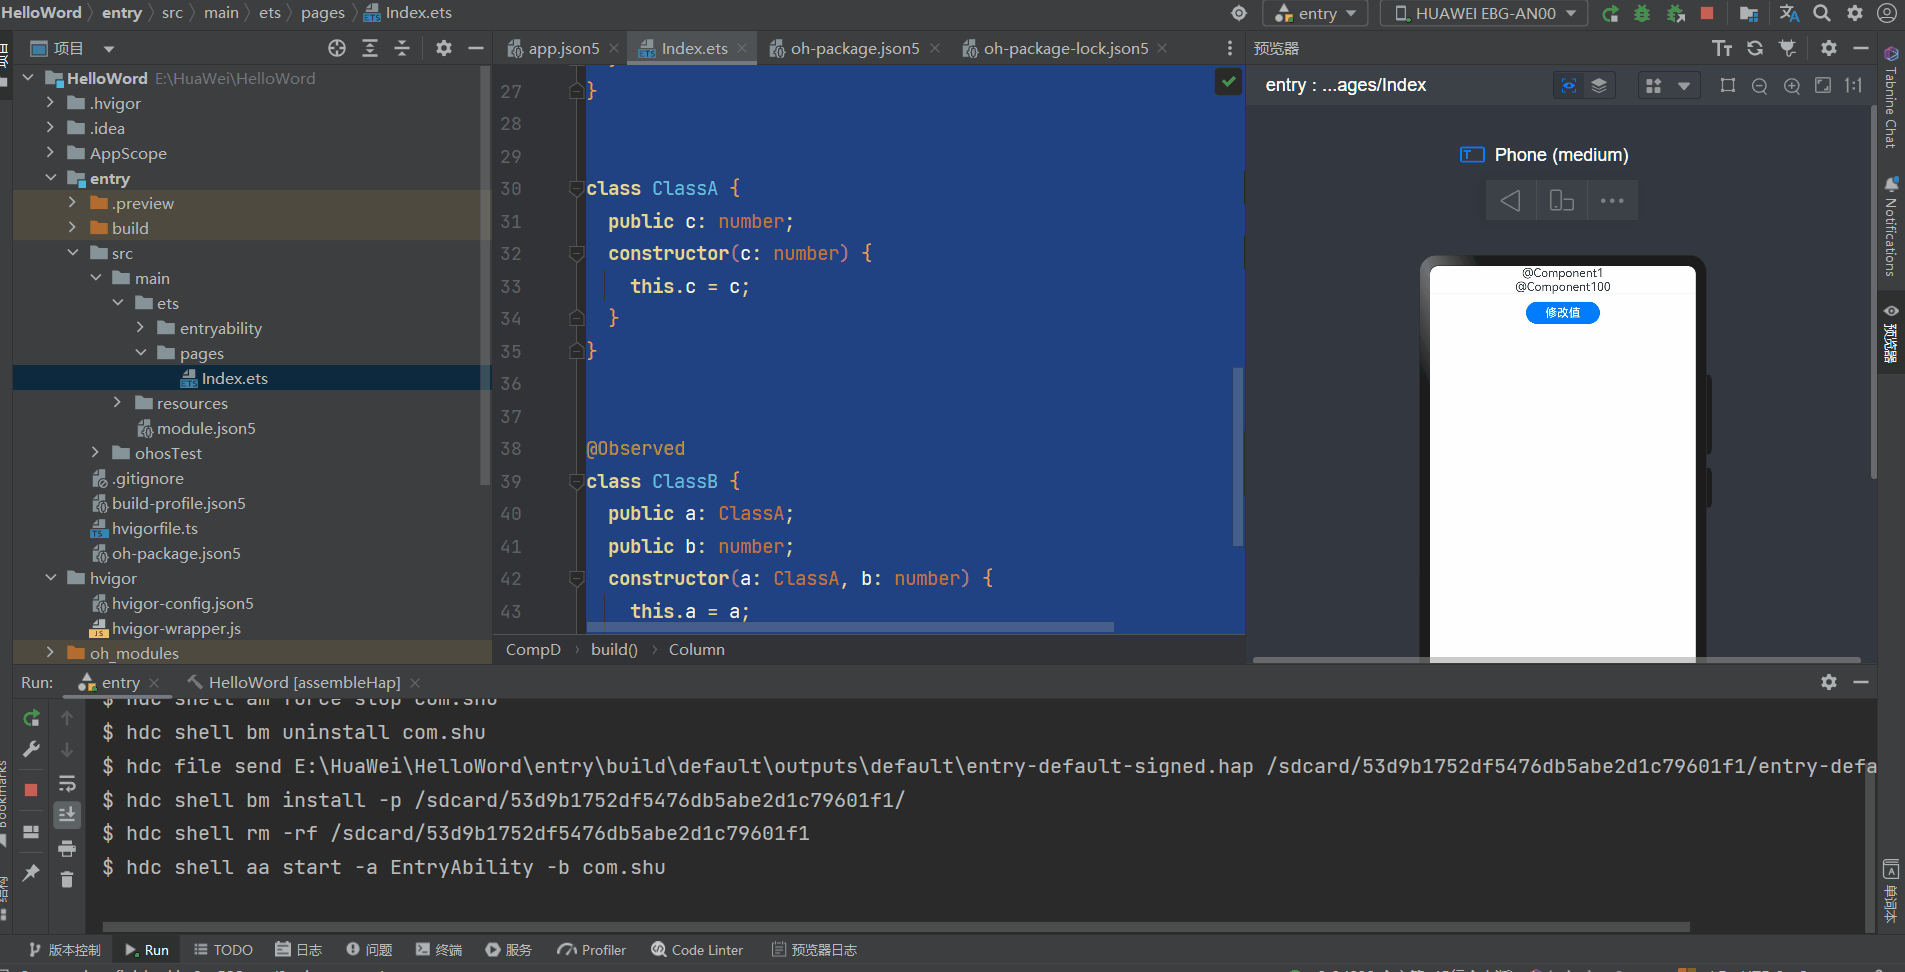Toggle soft-wrap in Run console
The image size is (1905, 972).
pyautogui.click(x=67, y=783)
